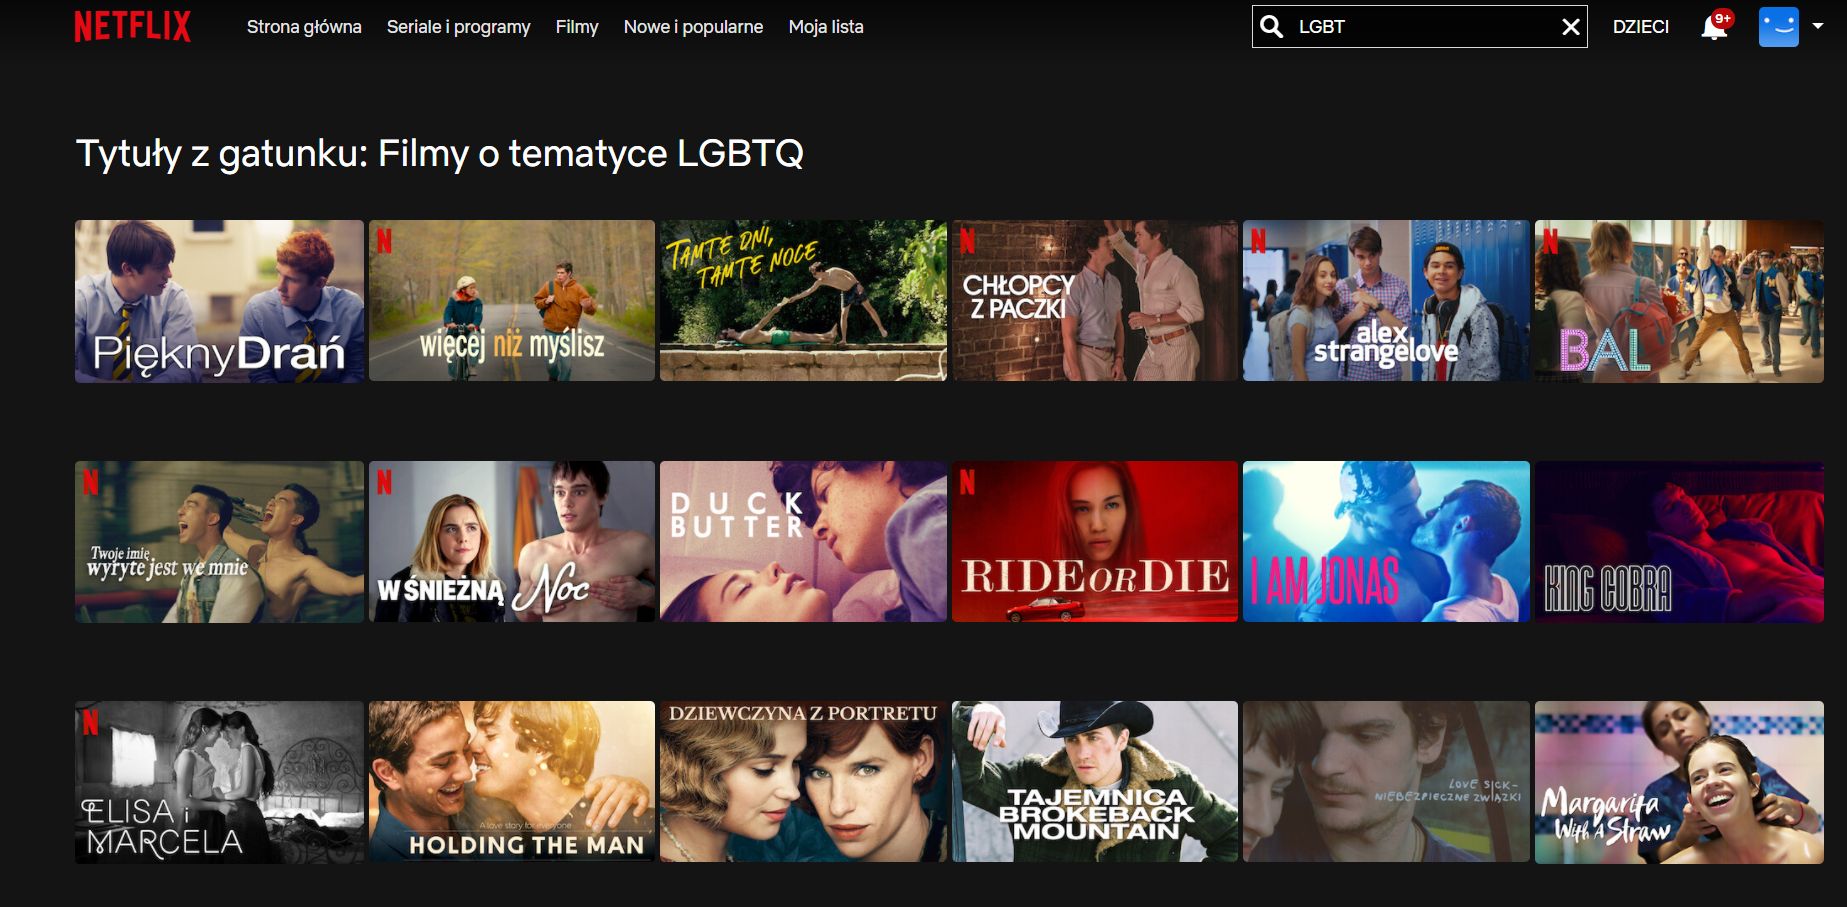Open Dziewczyna z portretu

click(x=803, y=782)
